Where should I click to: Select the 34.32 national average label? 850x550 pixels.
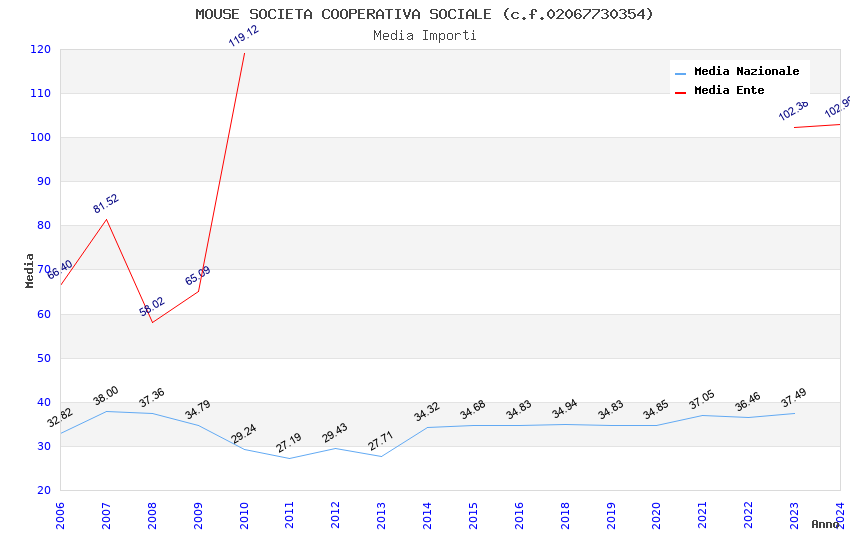click(427, 412)
